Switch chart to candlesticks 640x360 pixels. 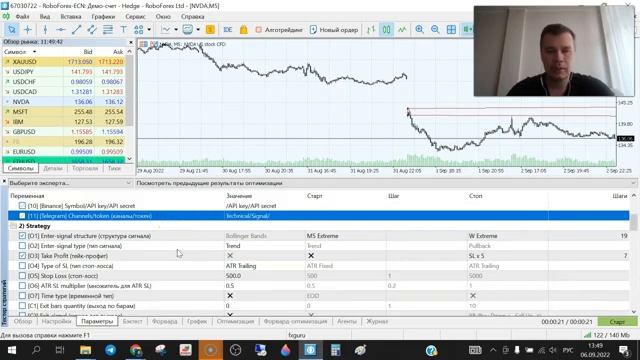coord(386,29)
